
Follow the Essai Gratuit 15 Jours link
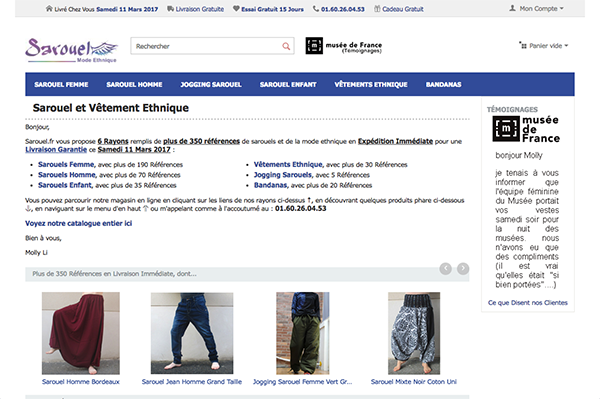click(x=272, y=9)
